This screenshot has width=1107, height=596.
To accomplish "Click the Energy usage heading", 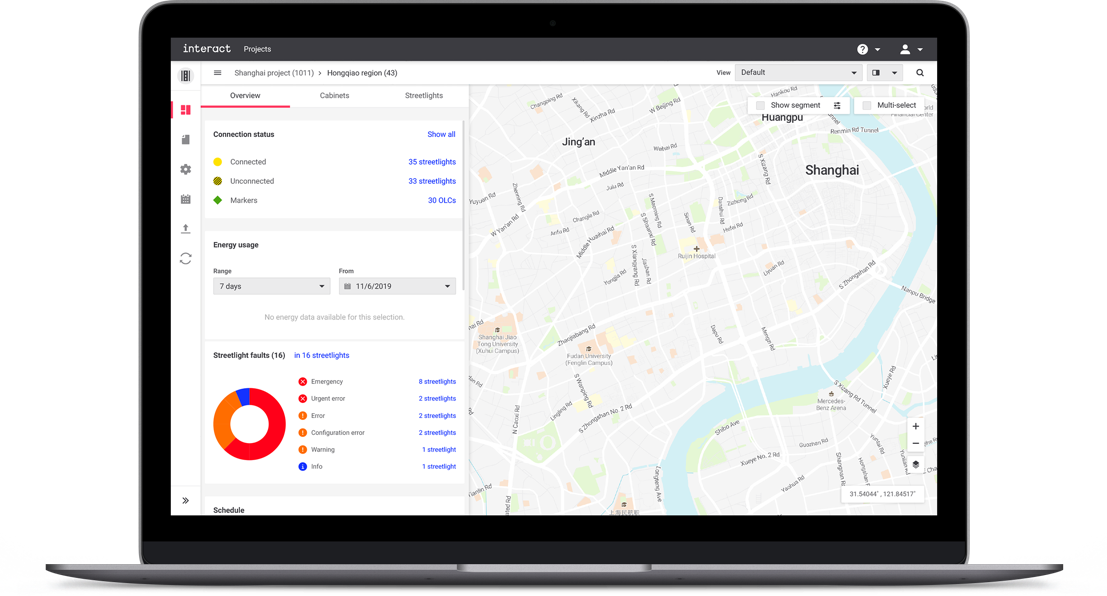I will 236,245.
